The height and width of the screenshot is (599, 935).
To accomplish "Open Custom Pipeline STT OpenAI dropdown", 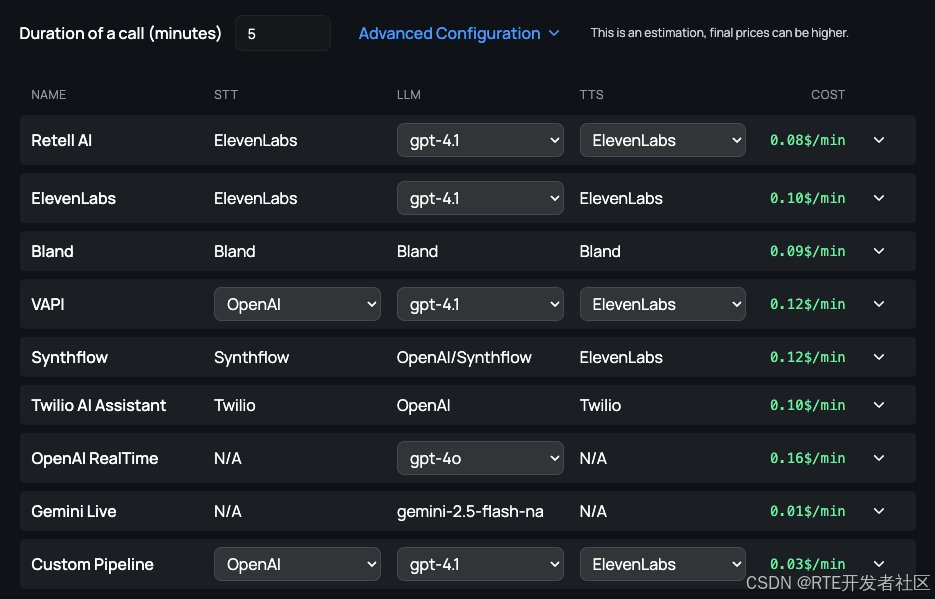I will [297, 564].
